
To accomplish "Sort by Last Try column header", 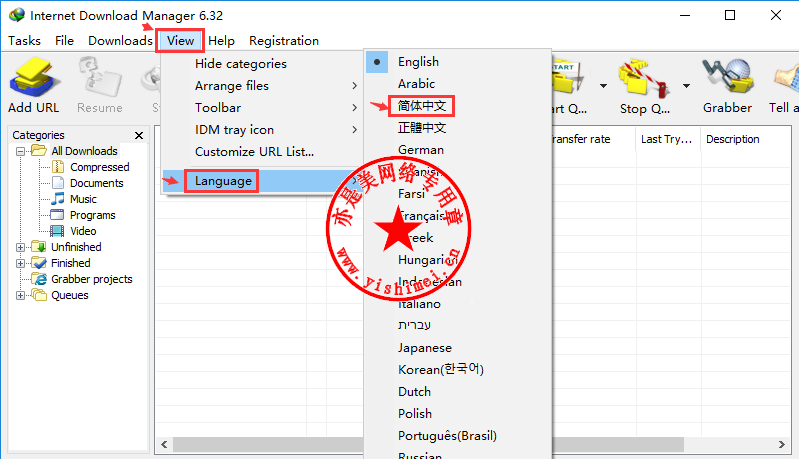I will click(x=669, y=139).
